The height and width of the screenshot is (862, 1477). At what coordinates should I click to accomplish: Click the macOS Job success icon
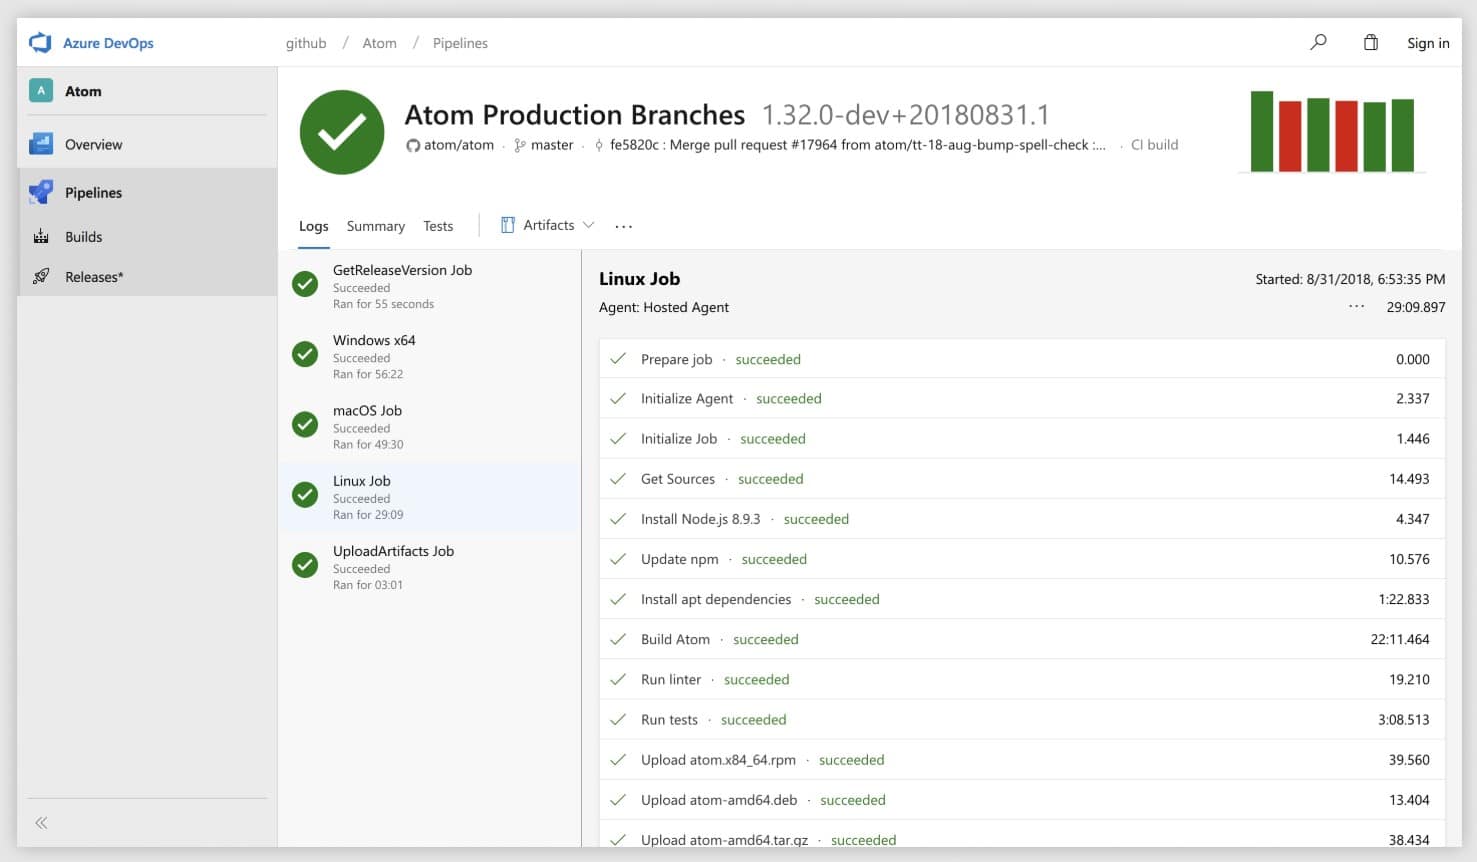[305, 424]
